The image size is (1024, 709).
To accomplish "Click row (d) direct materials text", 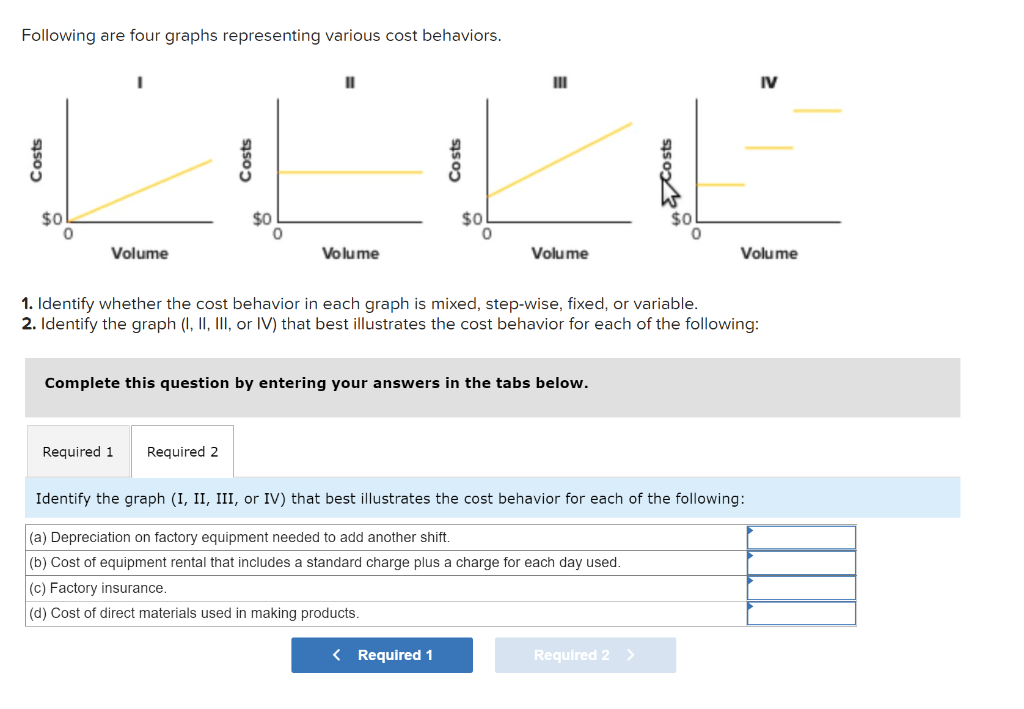I will coord(194,613).
